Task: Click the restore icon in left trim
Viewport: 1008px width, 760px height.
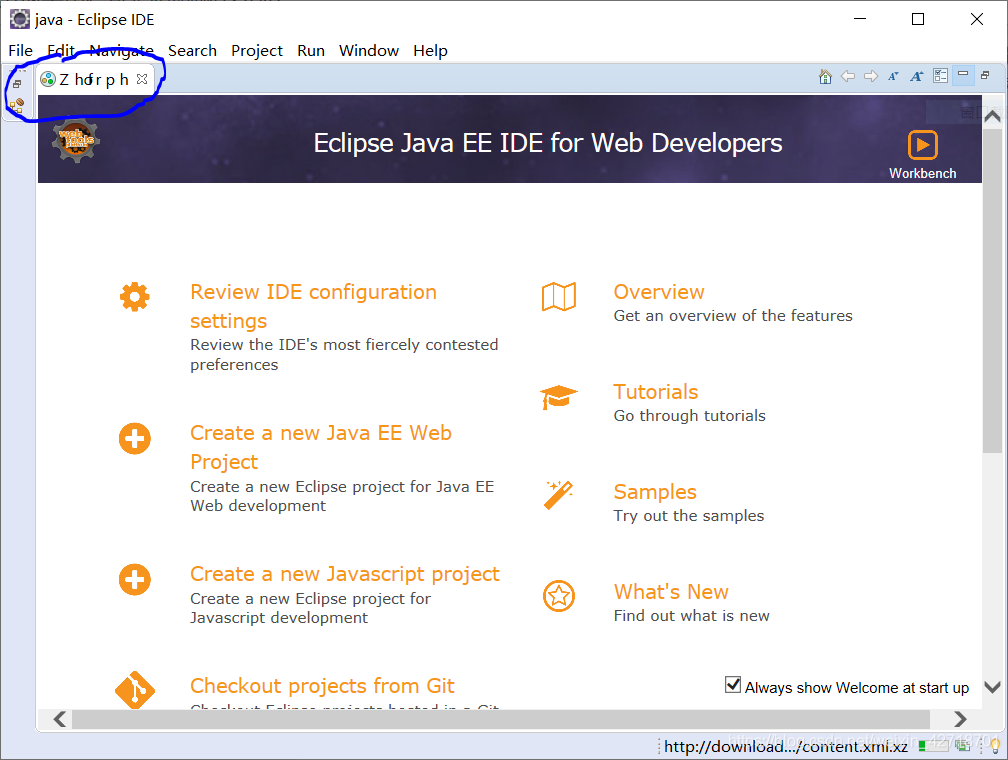Action: point(17,84)
